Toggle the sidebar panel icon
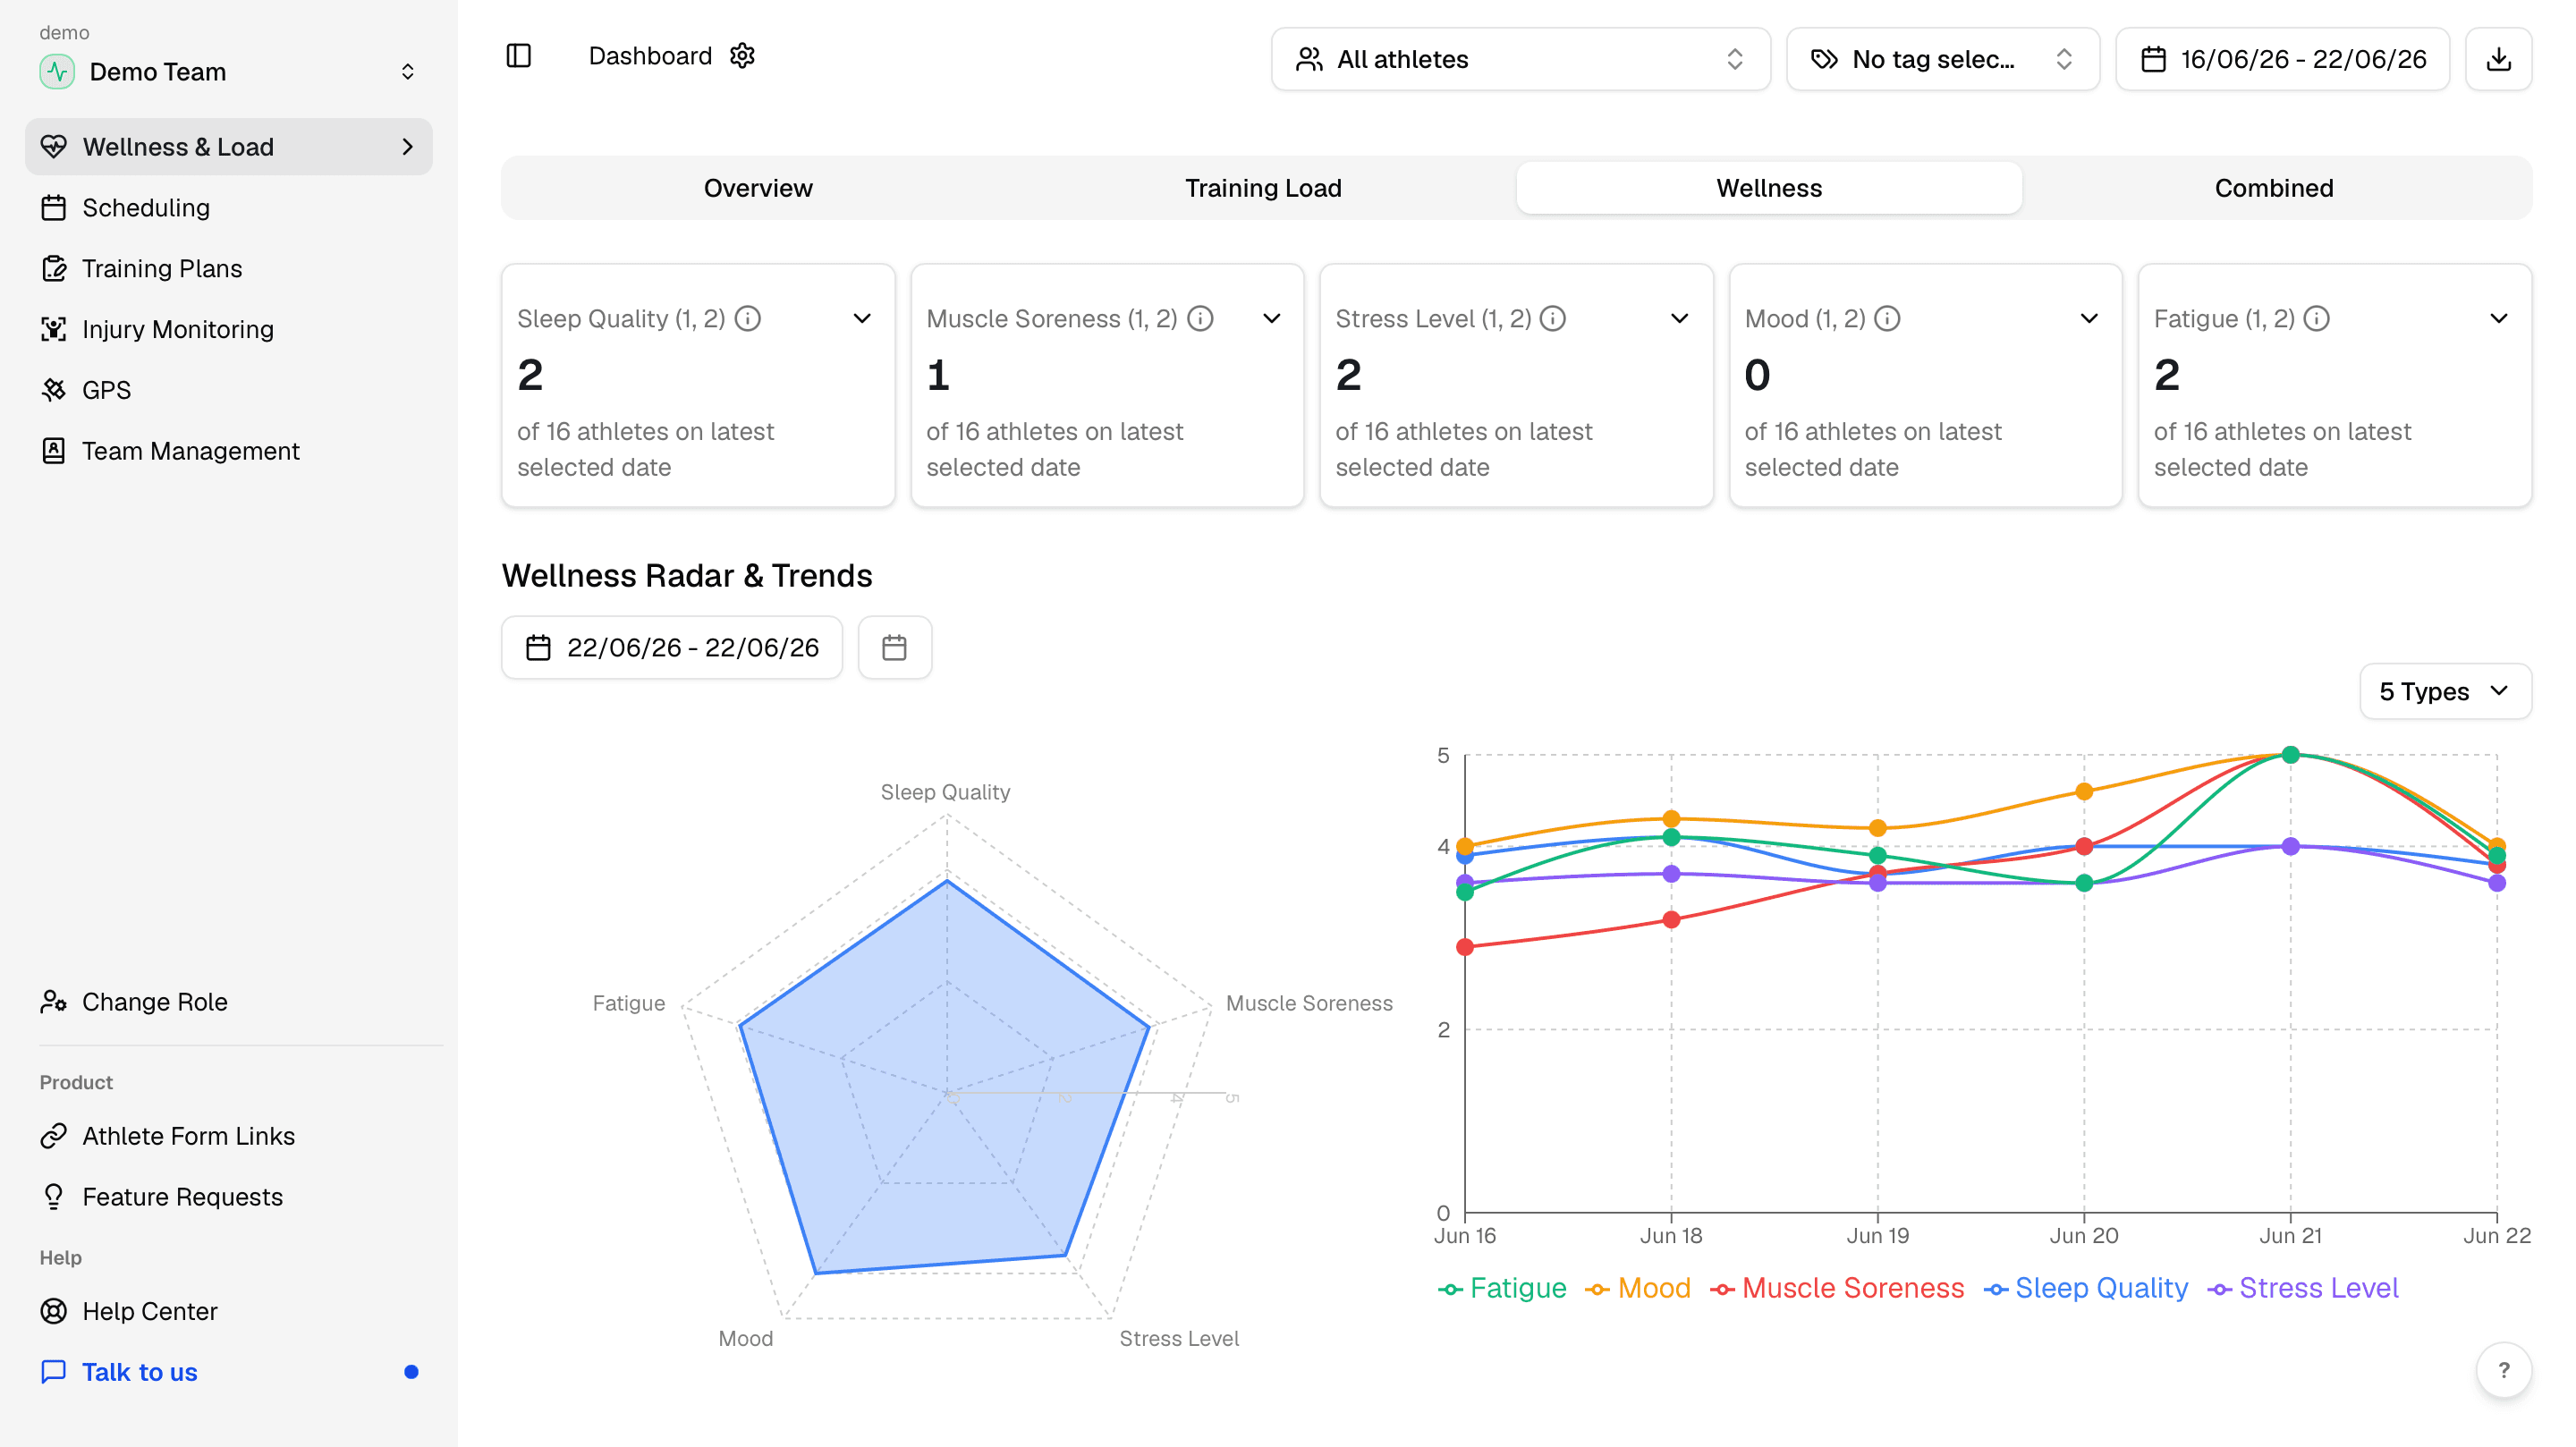The width and height of the screenshot is (2576, 1447). click(x=518, y=56)
